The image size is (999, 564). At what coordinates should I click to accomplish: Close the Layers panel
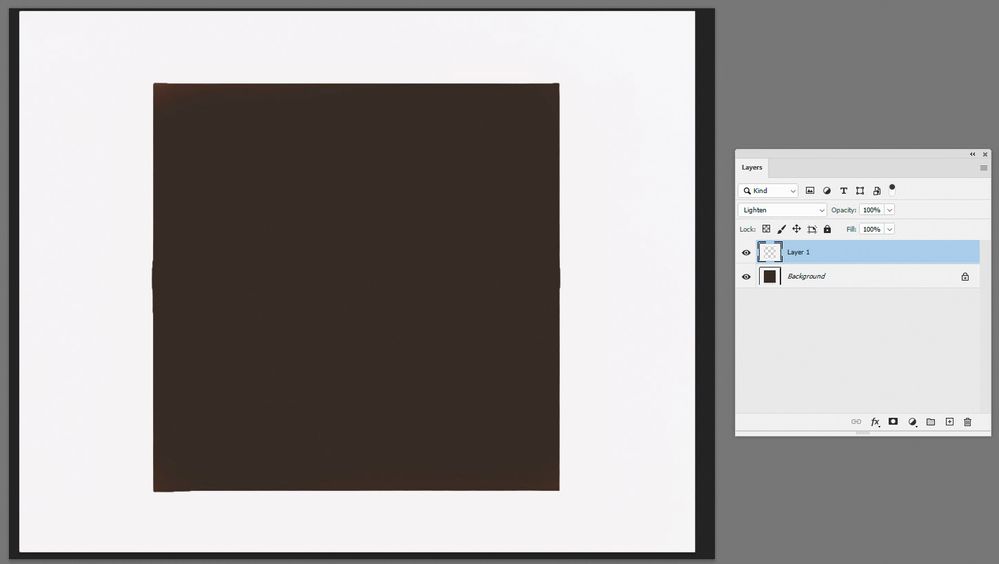985,154
